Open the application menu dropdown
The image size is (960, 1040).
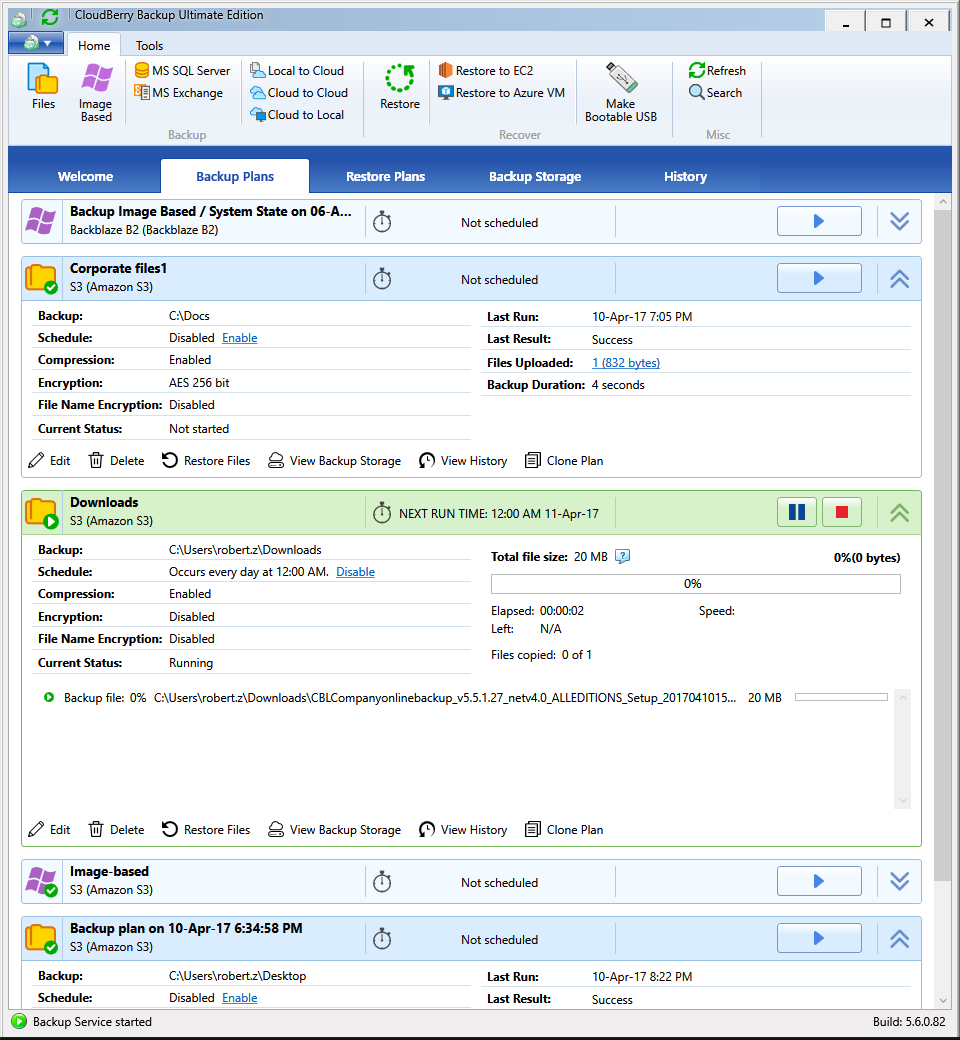(36, 44)
